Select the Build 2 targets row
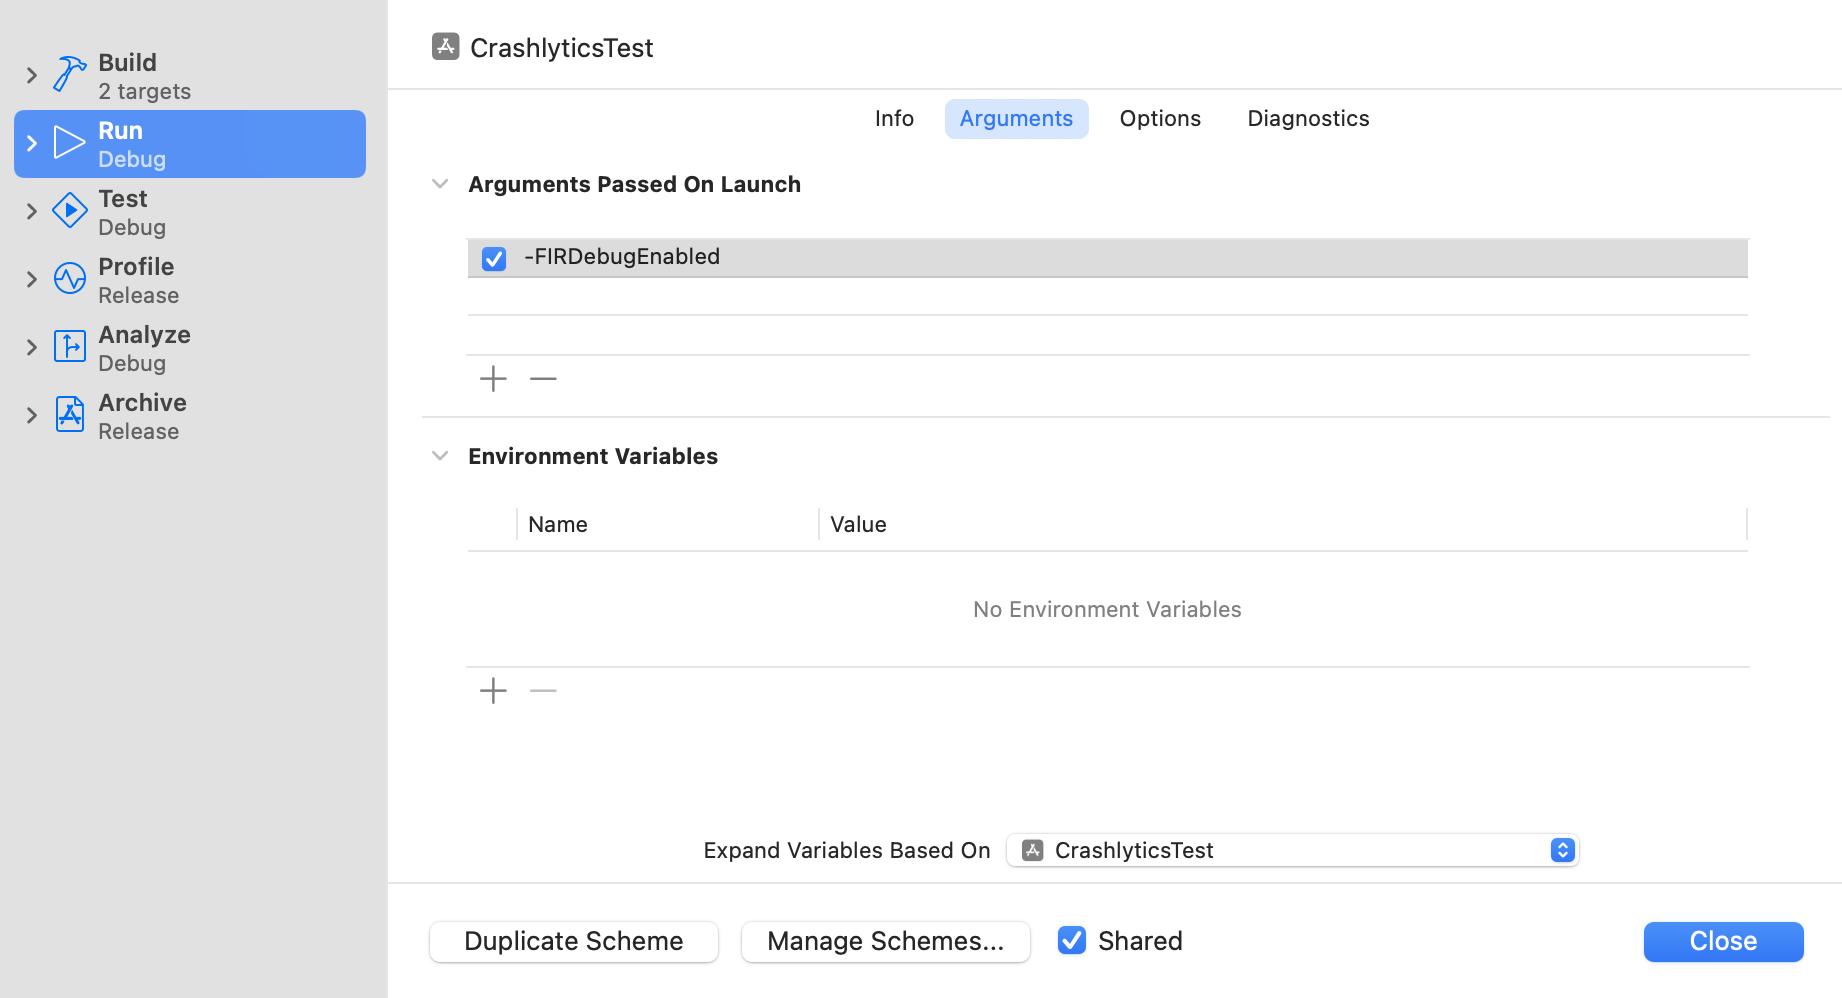Viewport: 1842px width, 998px height. pyautogui.click(x=190, y=76)
